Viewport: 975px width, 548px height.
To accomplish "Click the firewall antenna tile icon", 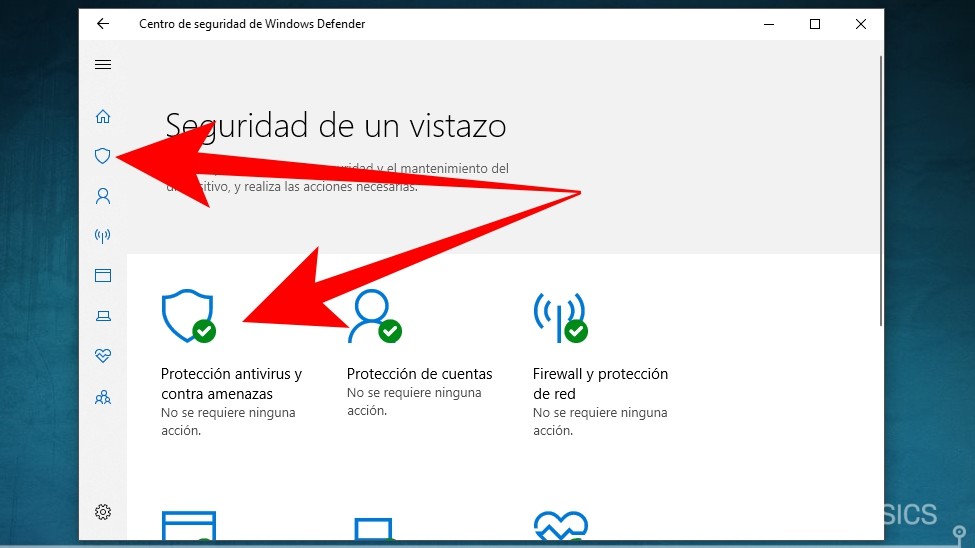I will (x=560, y=317).
